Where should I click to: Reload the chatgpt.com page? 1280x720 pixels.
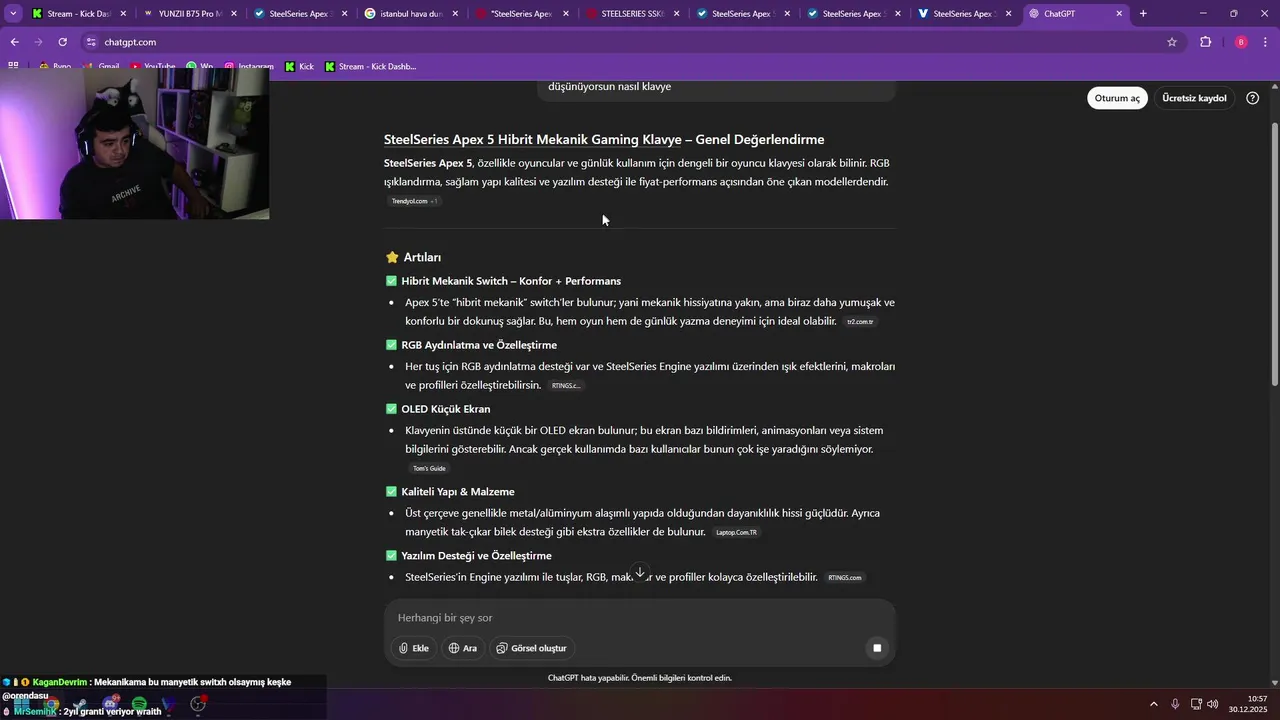(62, 42)
